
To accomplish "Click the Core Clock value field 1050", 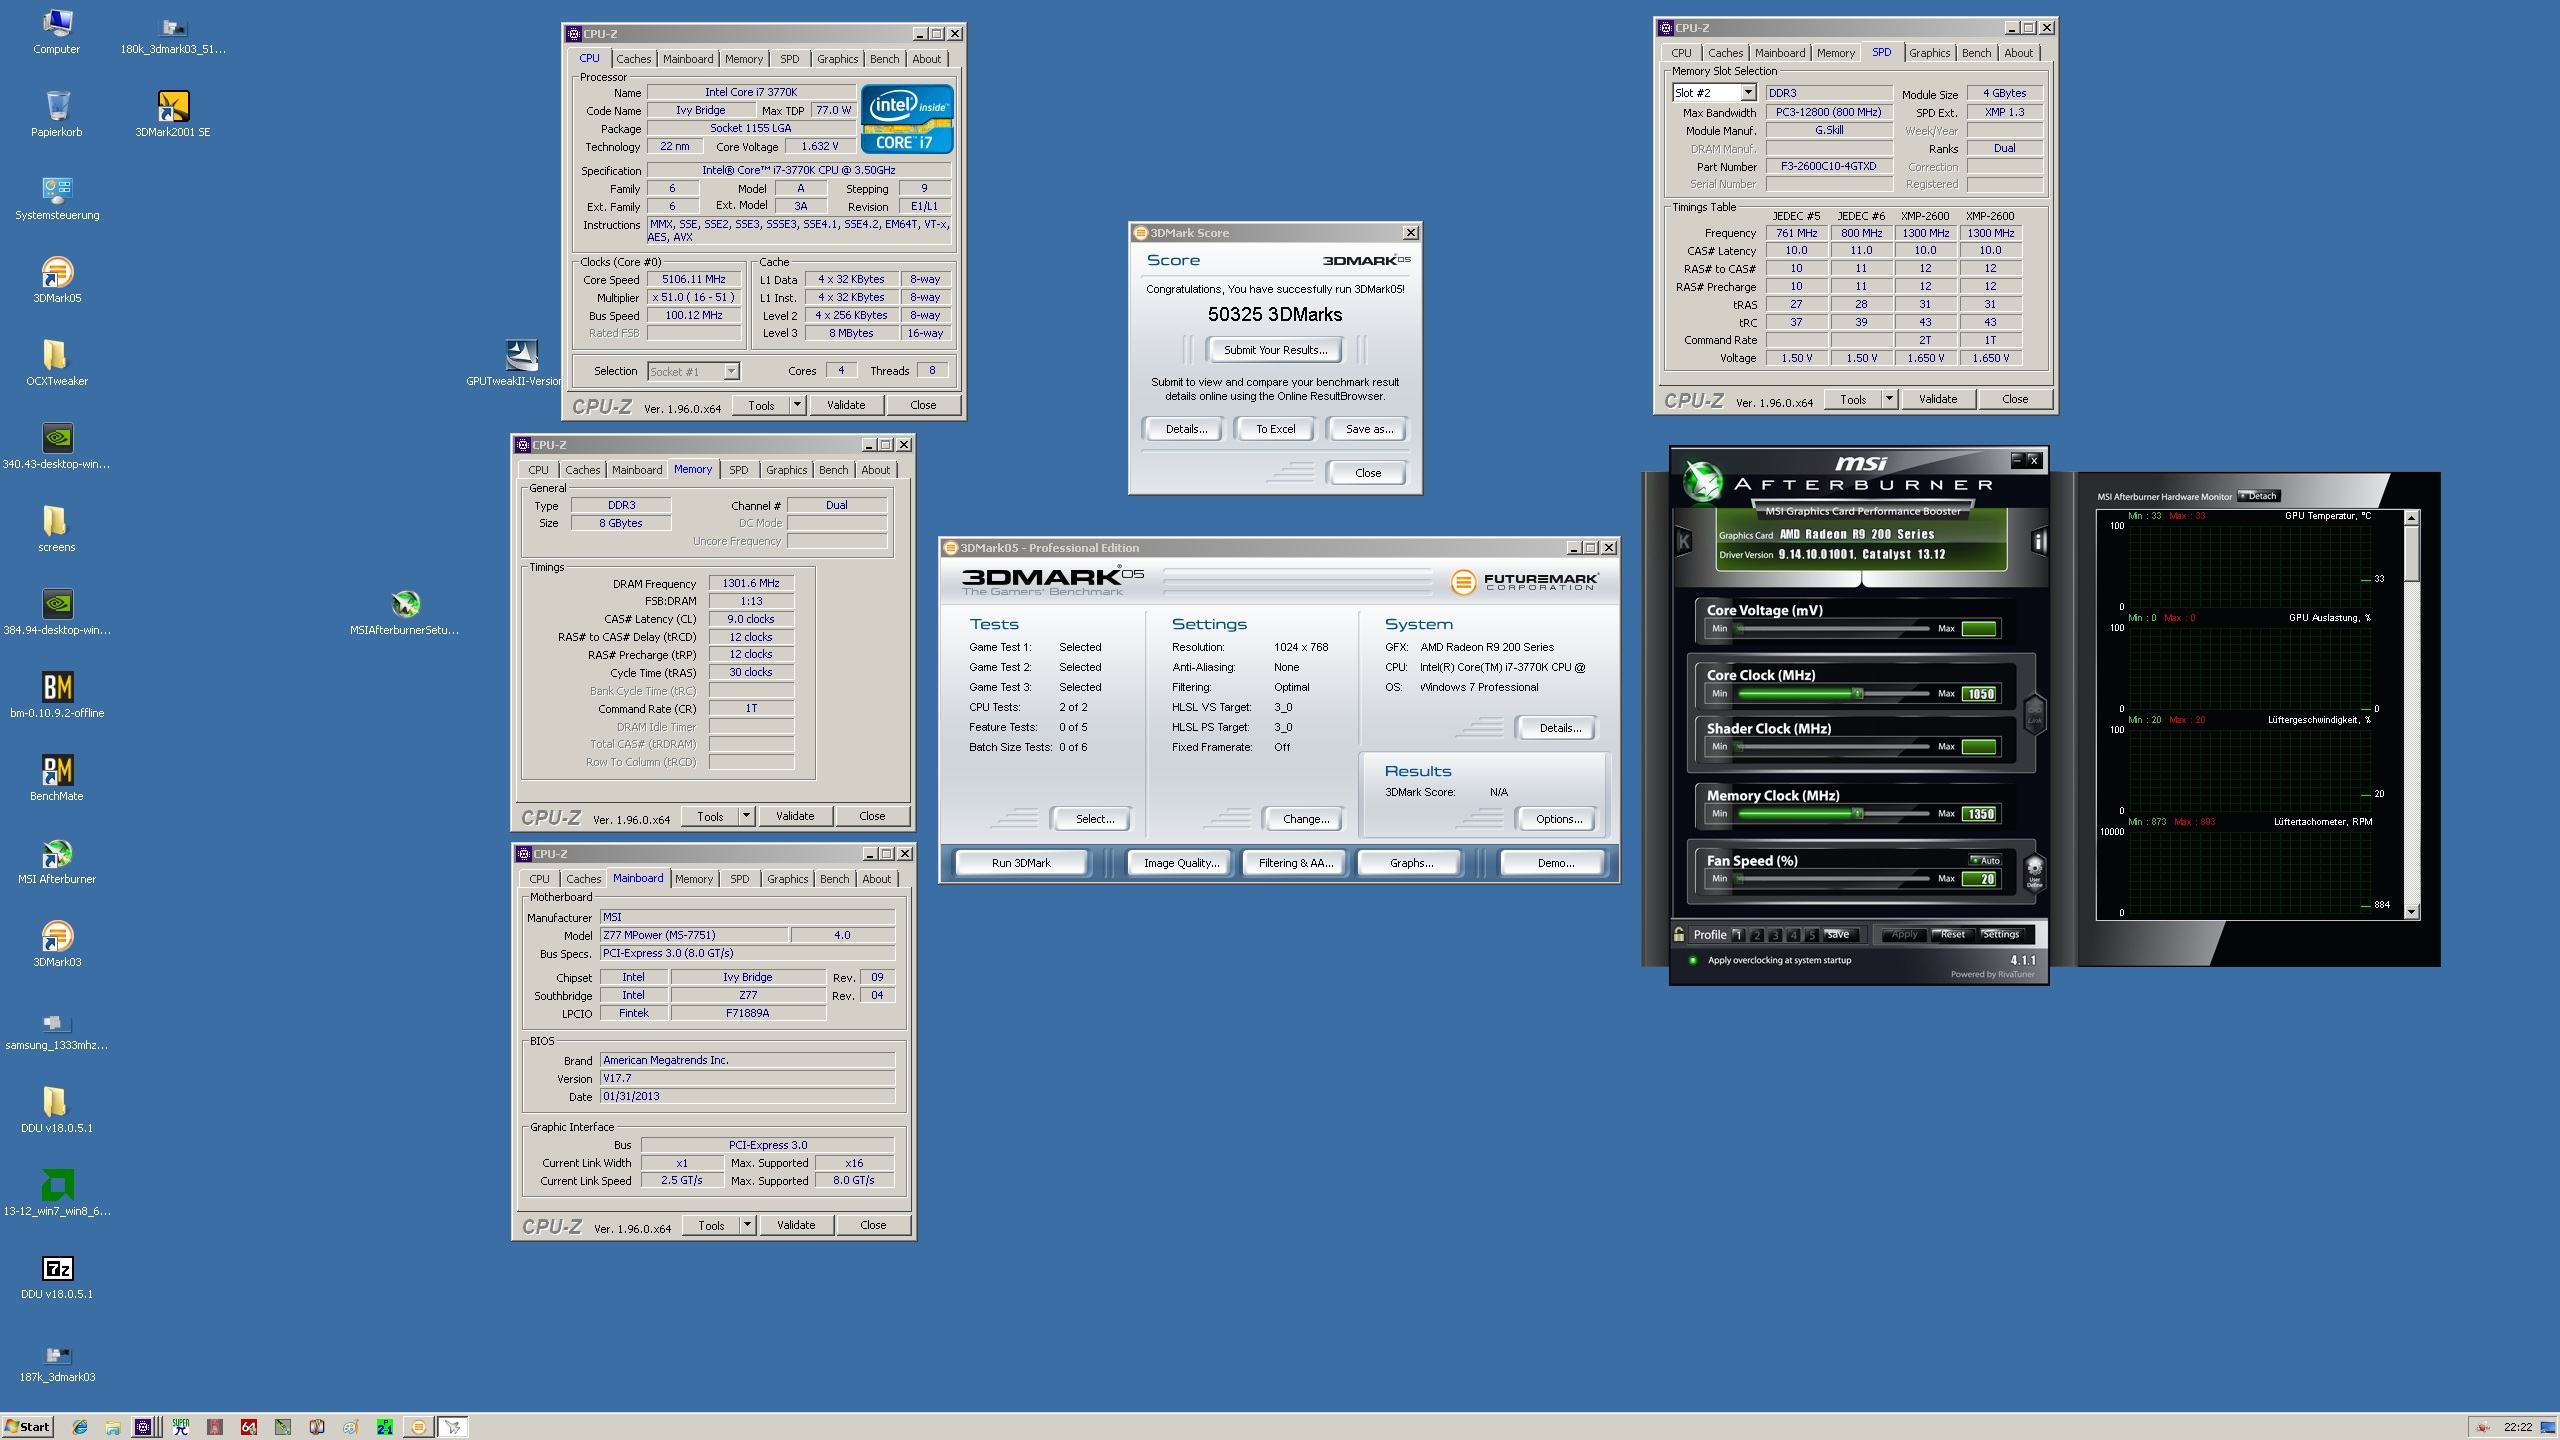I will [x=1979, y=694].
